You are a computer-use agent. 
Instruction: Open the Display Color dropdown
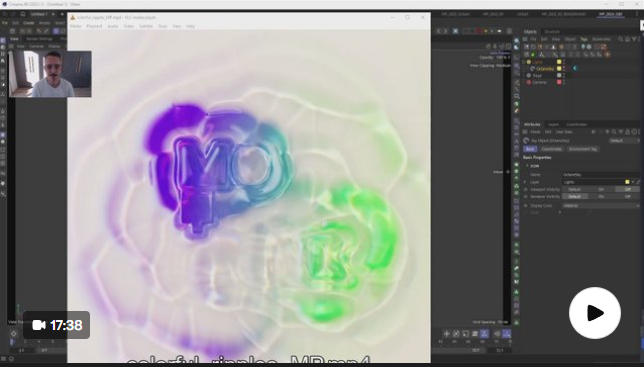click(x=600, y=205)
